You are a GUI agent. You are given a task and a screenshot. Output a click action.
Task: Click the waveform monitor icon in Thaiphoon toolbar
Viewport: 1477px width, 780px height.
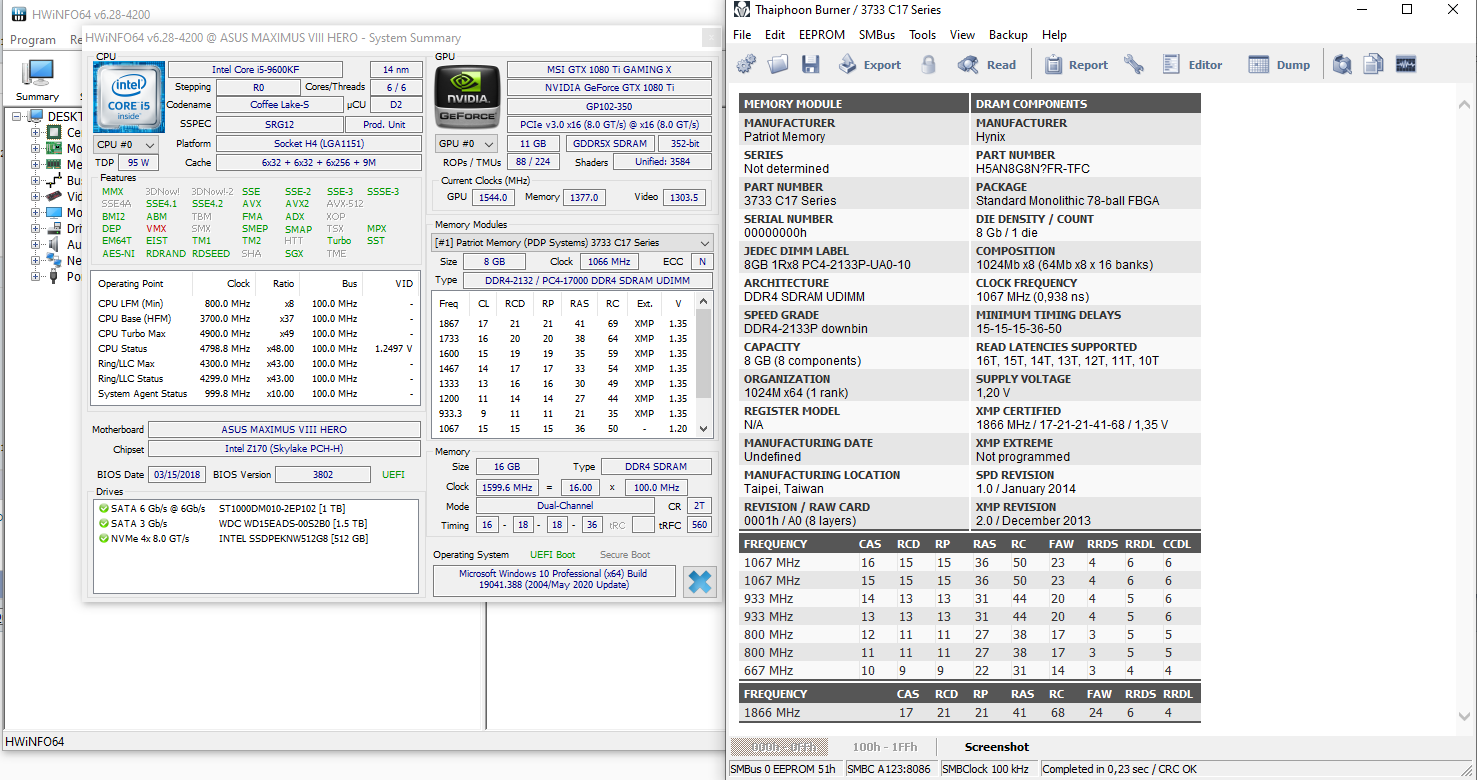(1406, 65)
